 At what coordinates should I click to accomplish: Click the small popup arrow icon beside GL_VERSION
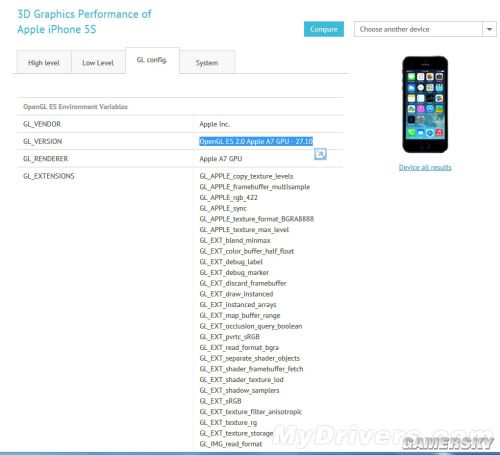pos(320,154)
